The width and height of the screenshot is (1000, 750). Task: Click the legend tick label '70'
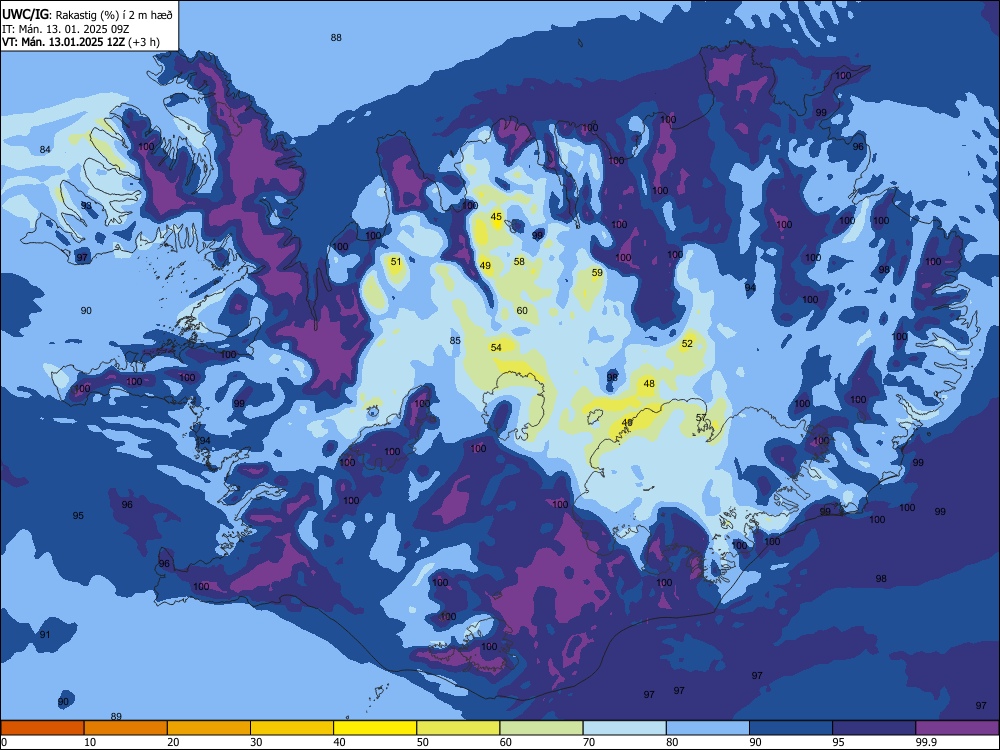589,742
